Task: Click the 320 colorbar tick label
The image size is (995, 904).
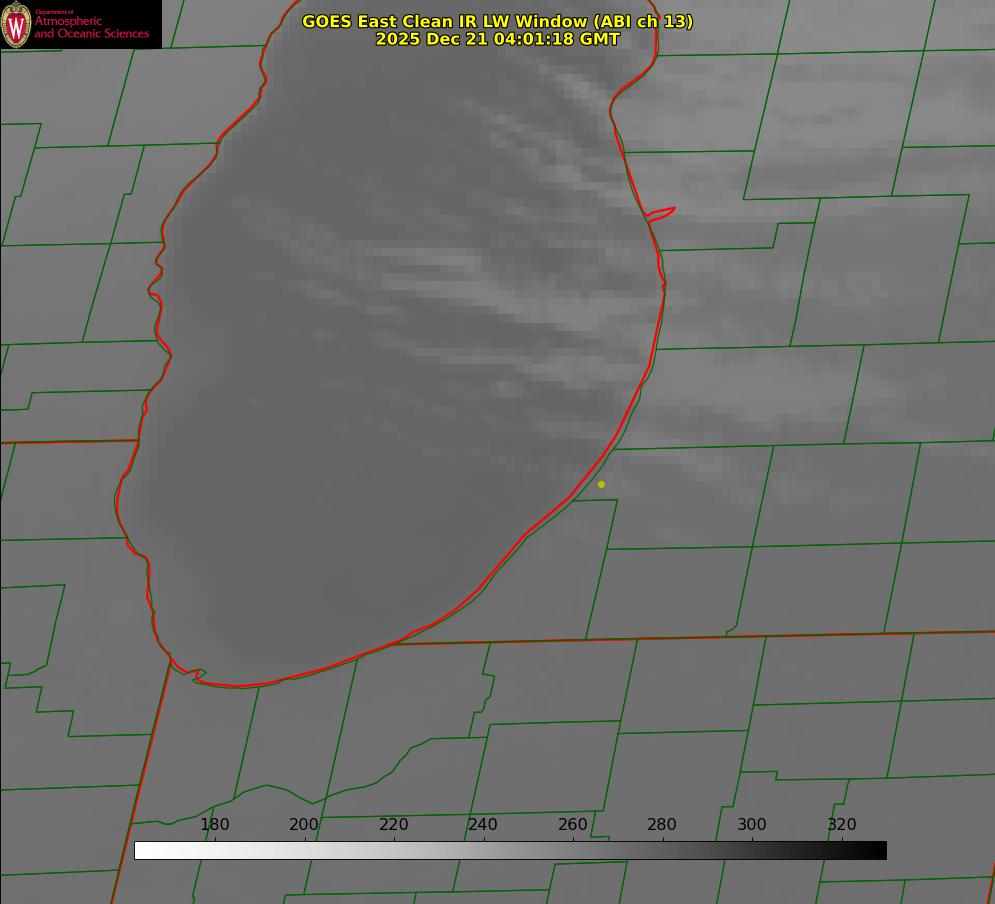Action: click(842, 824)
